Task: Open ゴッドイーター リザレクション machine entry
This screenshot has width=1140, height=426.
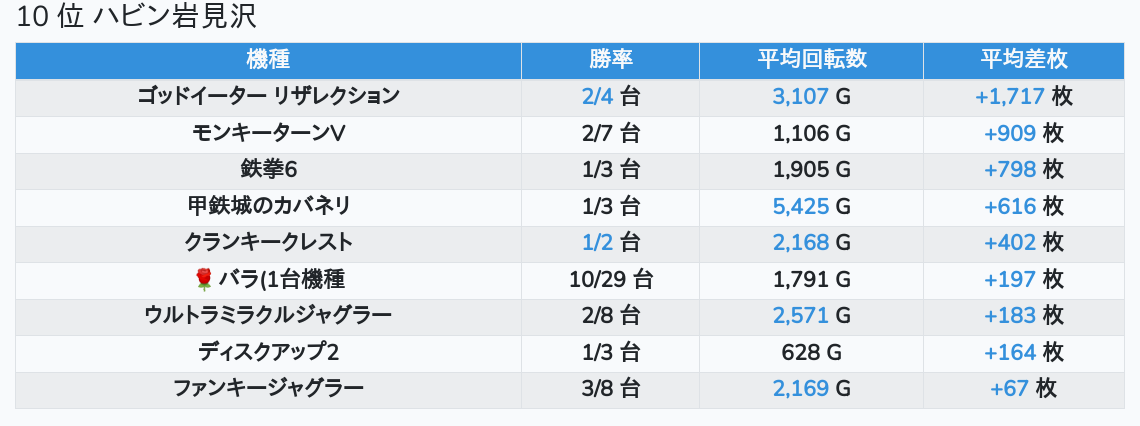Action: (268, 97)
